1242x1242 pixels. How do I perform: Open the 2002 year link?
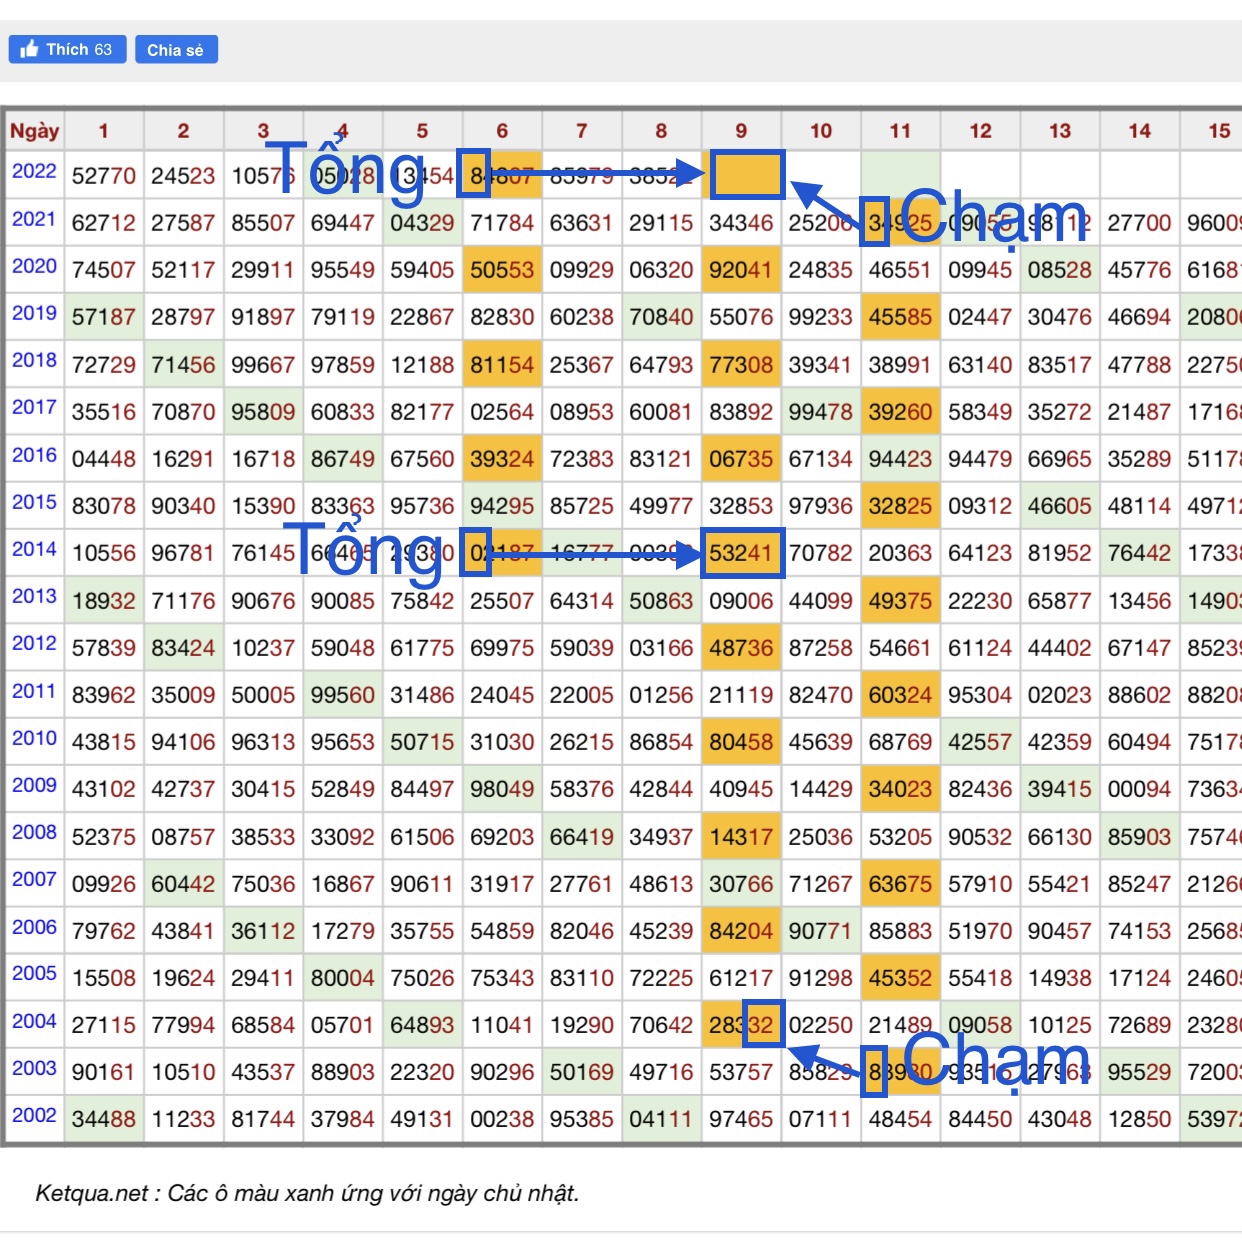click(x=34, y=1115)
